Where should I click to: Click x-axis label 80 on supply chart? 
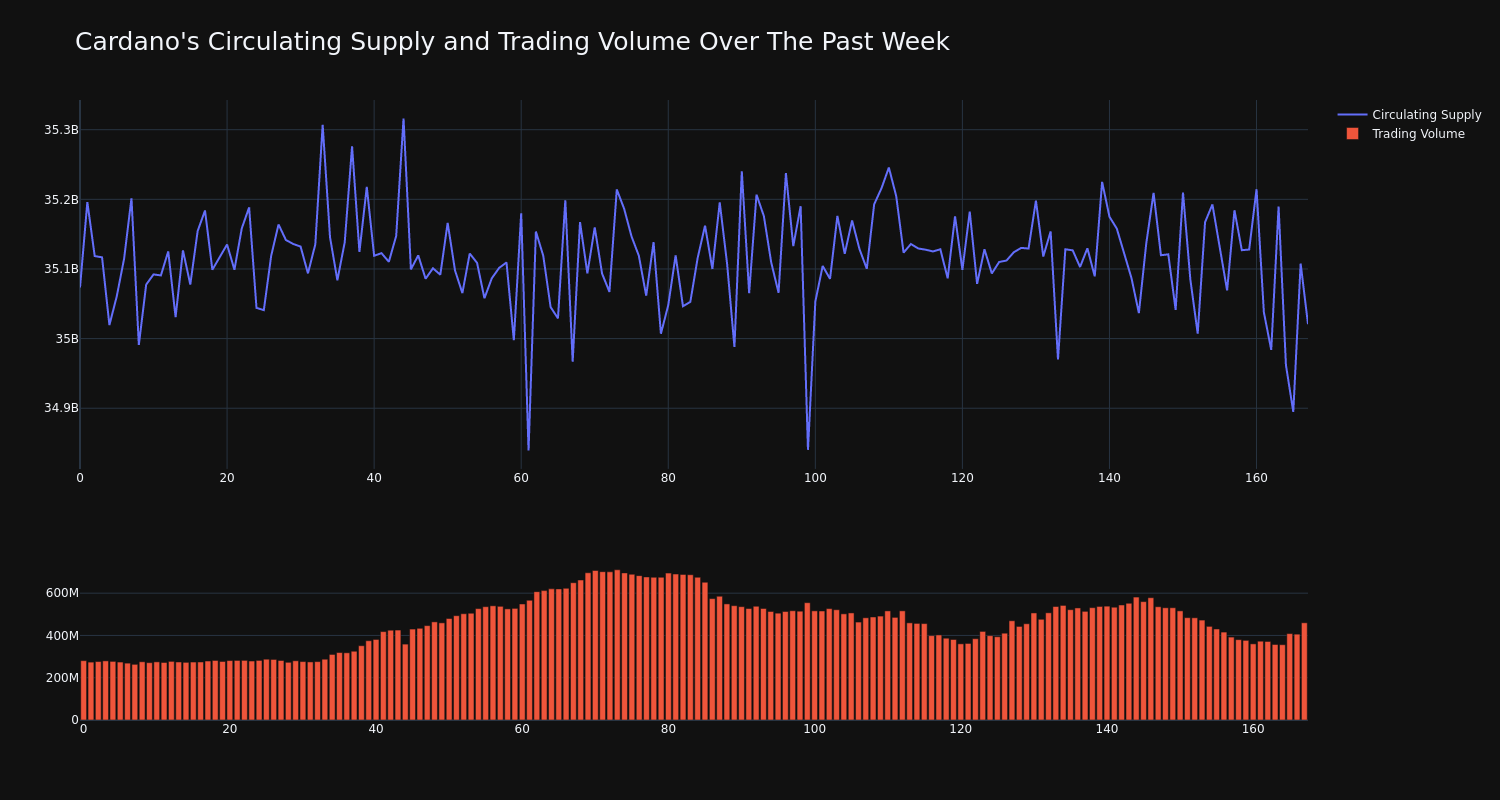[668, 478]
